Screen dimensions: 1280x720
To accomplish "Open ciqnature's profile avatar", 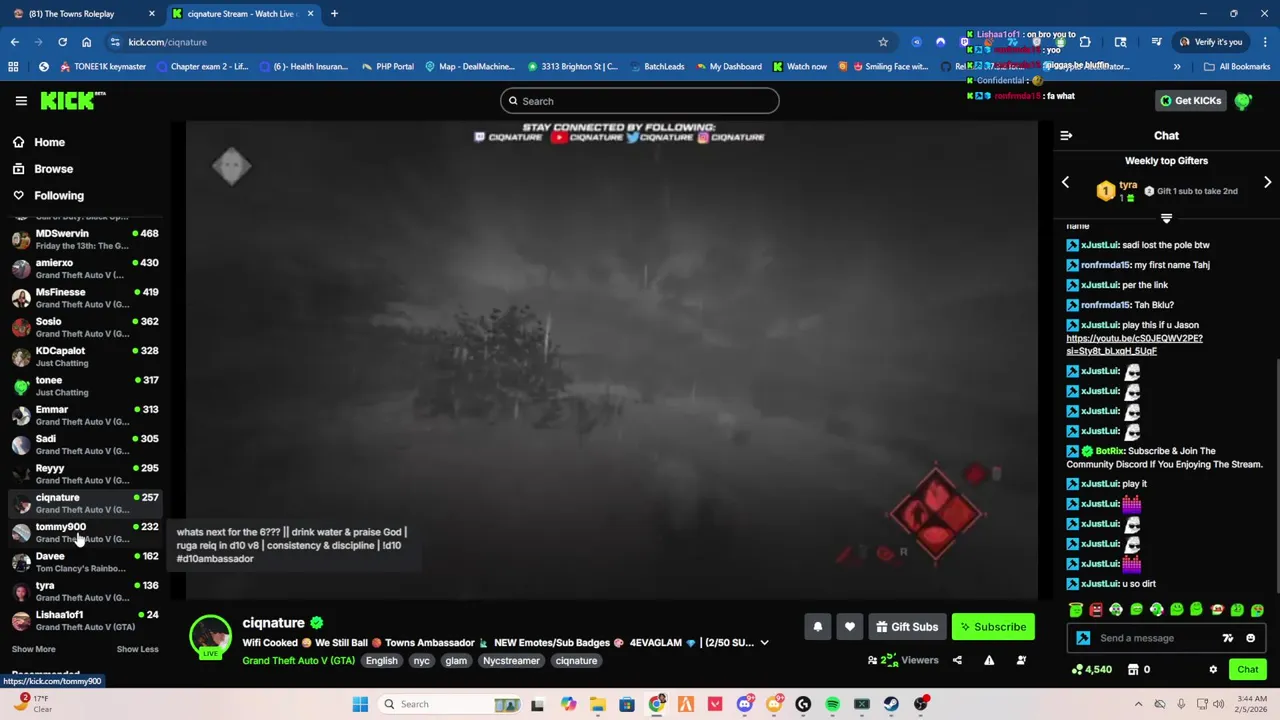I will click(211, 637).
